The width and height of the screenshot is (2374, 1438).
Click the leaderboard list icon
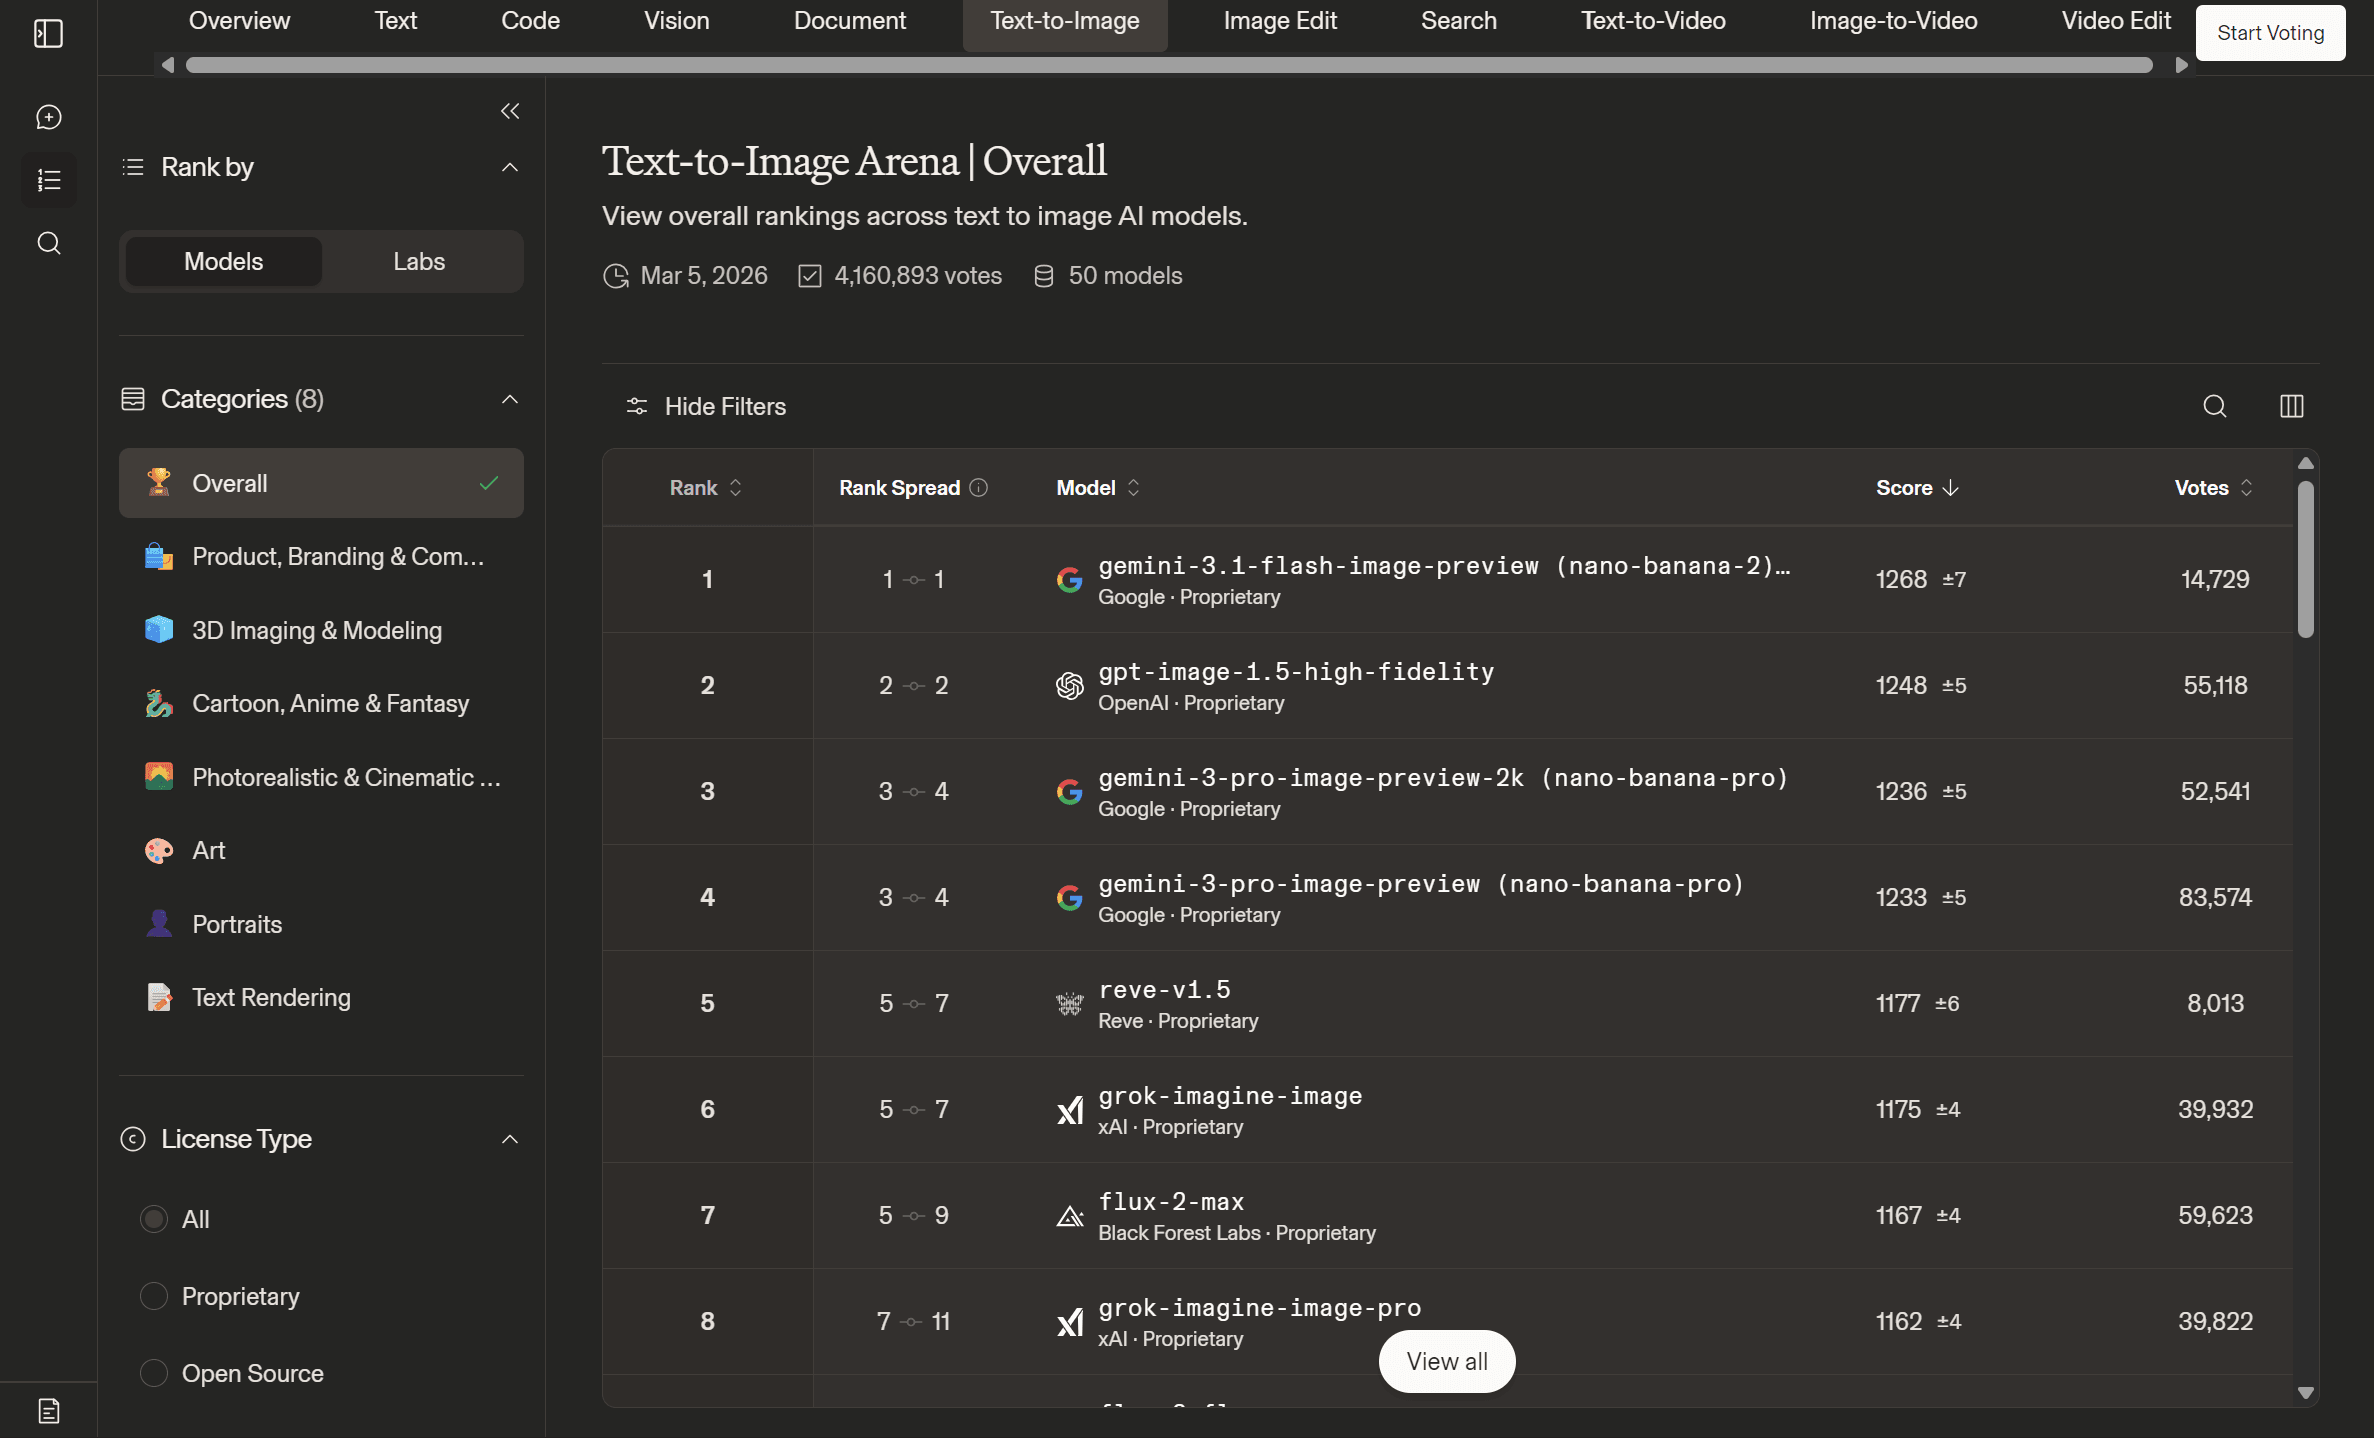[48, 180]
